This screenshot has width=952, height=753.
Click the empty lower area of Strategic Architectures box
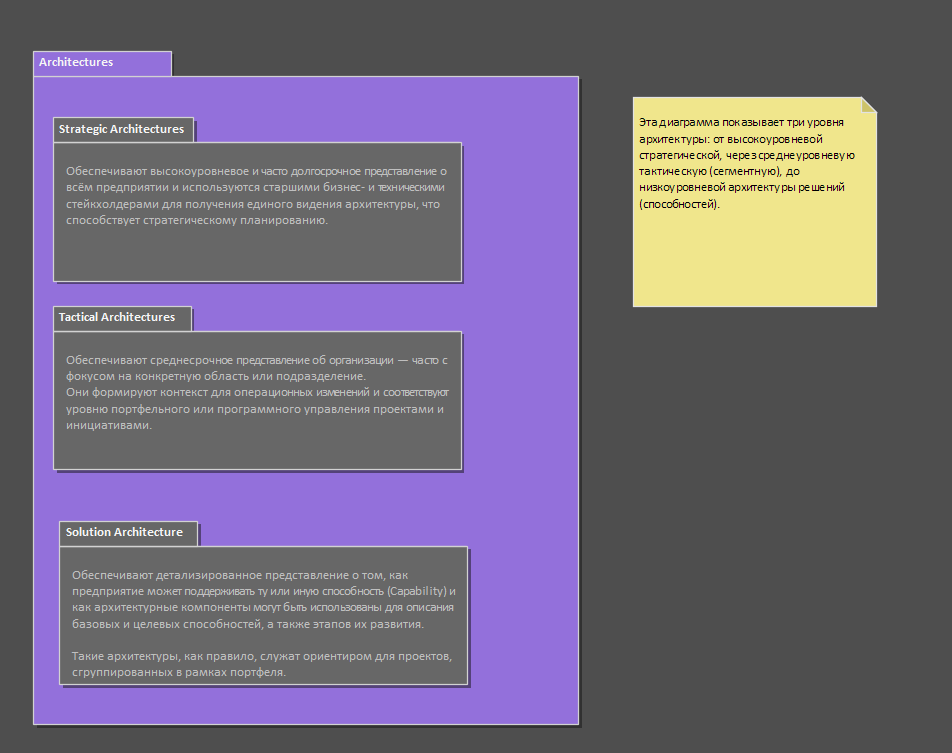[x=257, y=256]
